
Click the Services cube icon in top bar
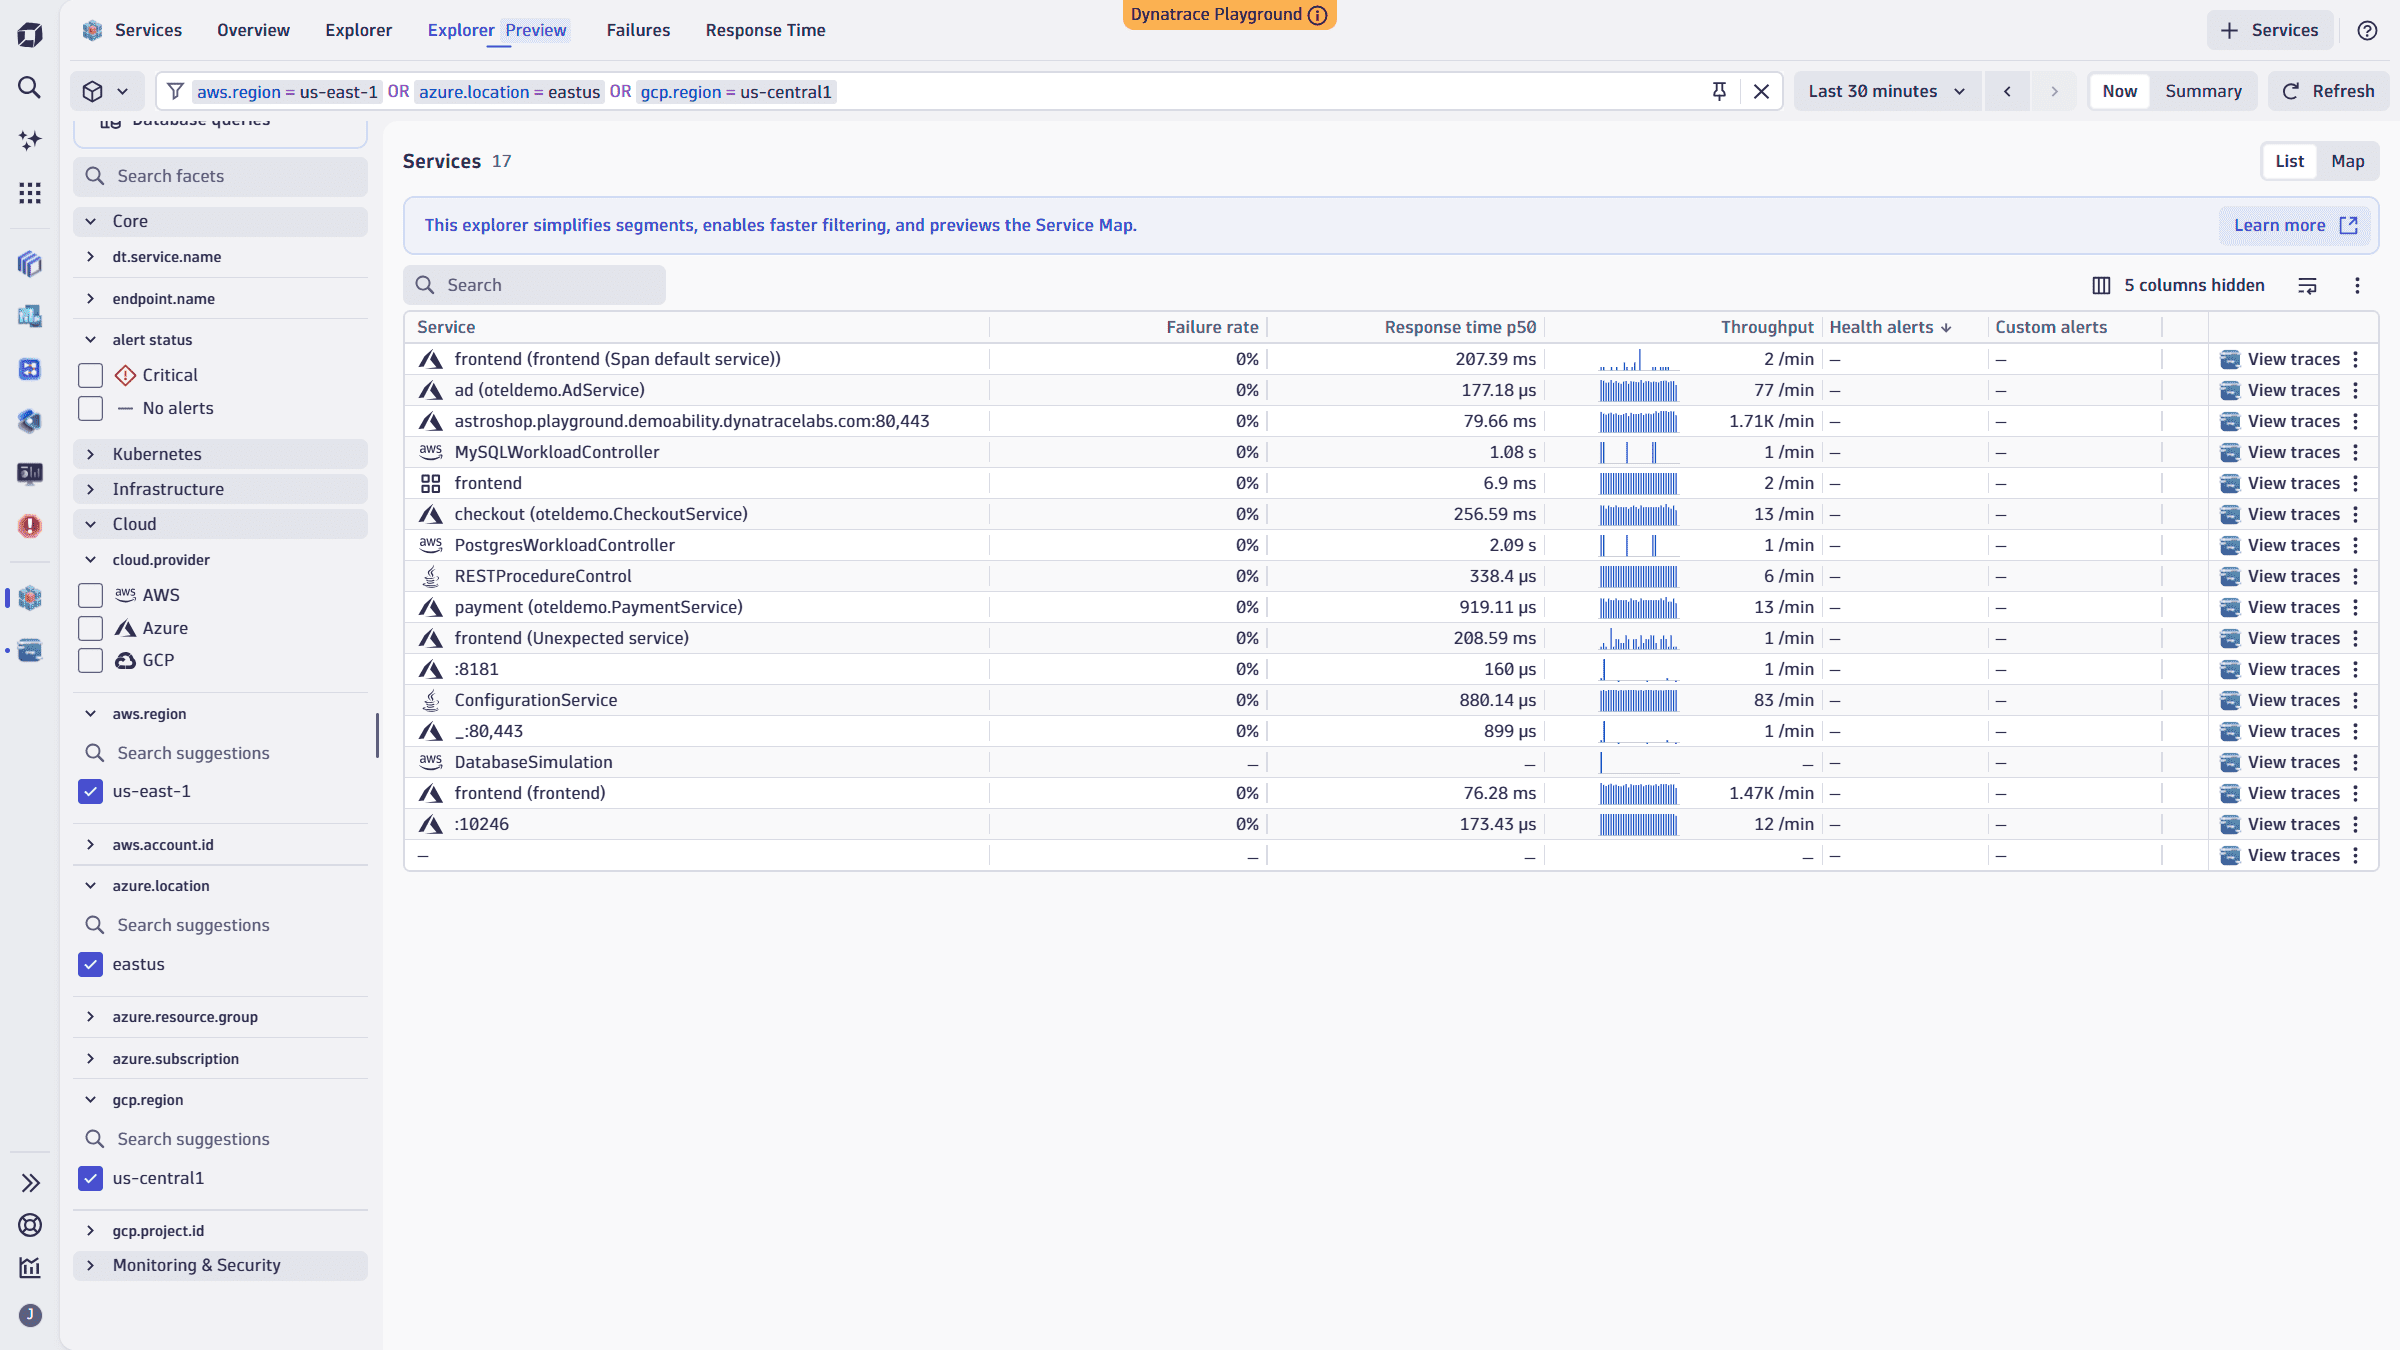point(93,30)
